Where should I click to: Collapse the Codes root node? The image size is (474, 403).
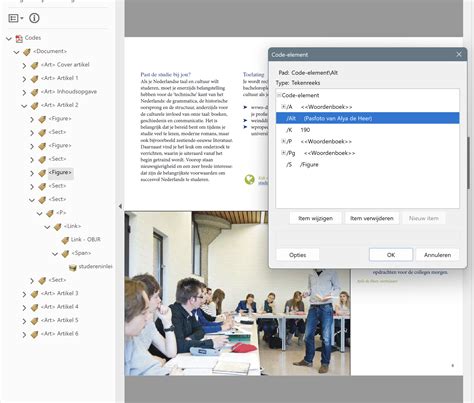[9, 39]
